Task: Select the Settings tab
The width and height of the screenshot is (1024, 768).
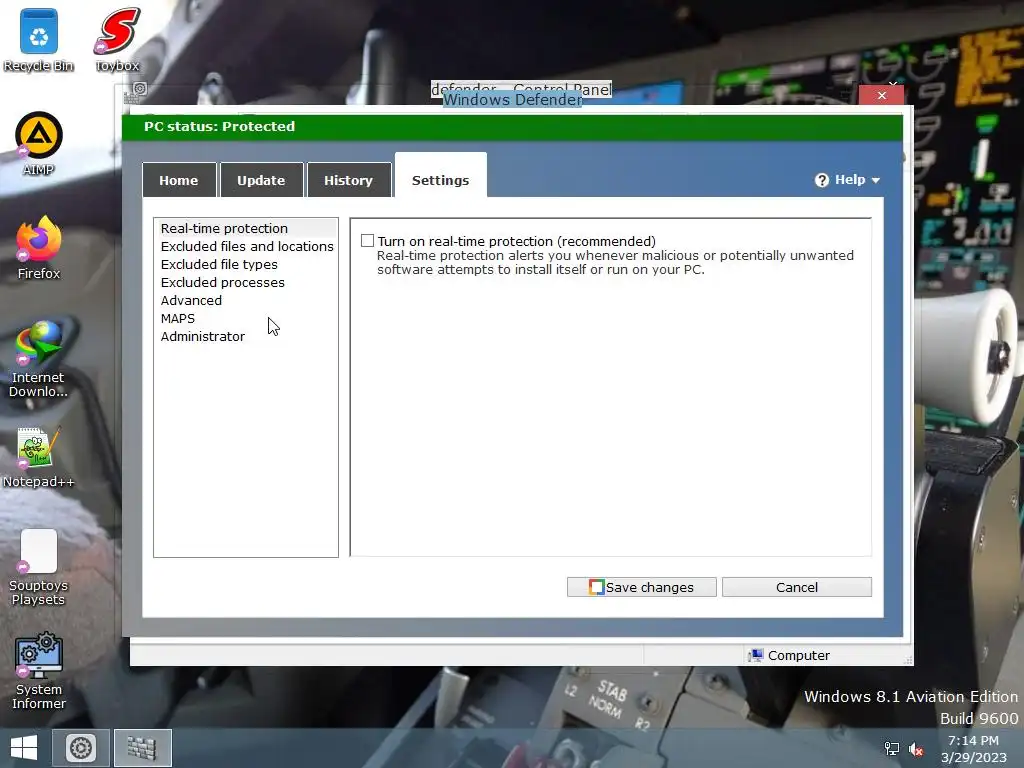Action: (x=441, y=175)
